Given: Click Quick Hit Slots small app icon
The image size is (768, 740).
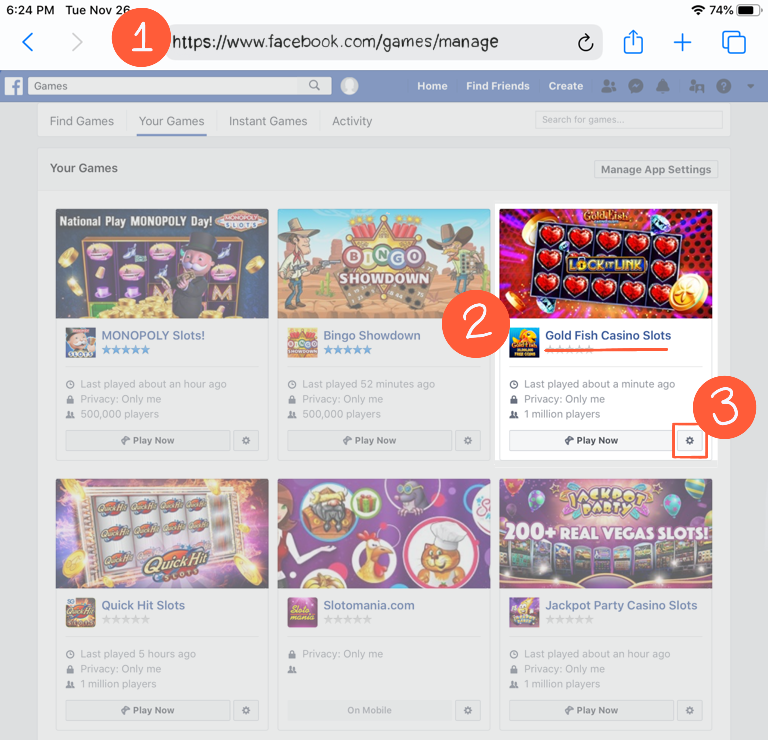Looking at the screenshot, I should tap(81, 613).
